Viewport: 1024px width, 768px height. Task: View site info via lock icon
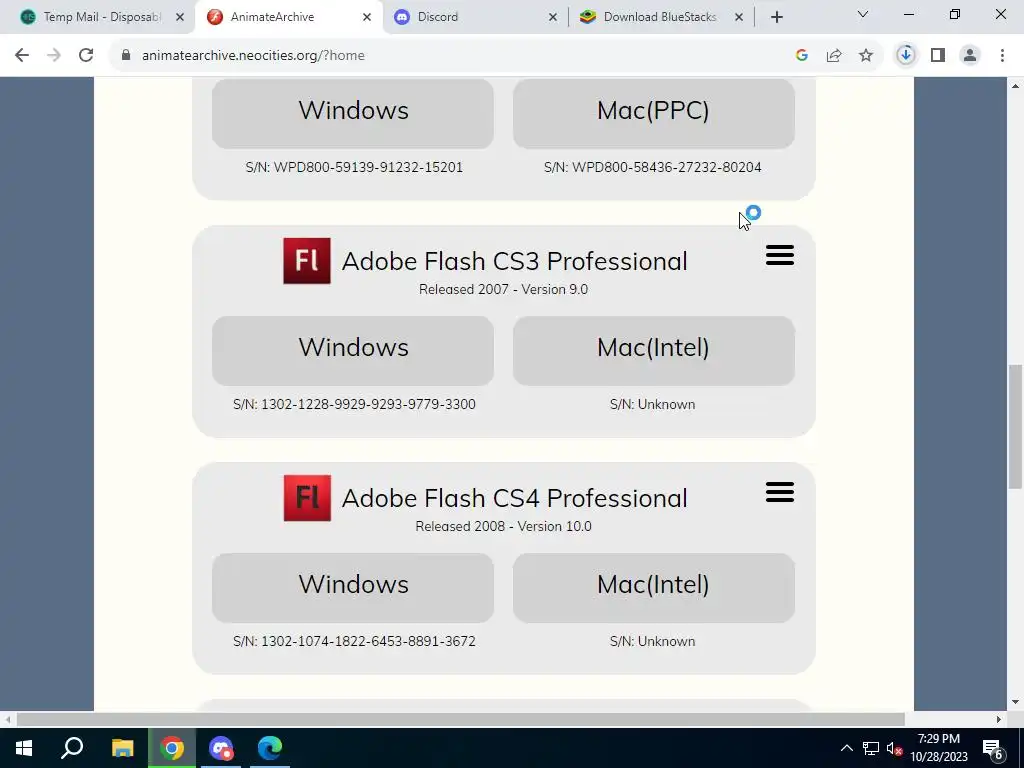click(126, 56)
